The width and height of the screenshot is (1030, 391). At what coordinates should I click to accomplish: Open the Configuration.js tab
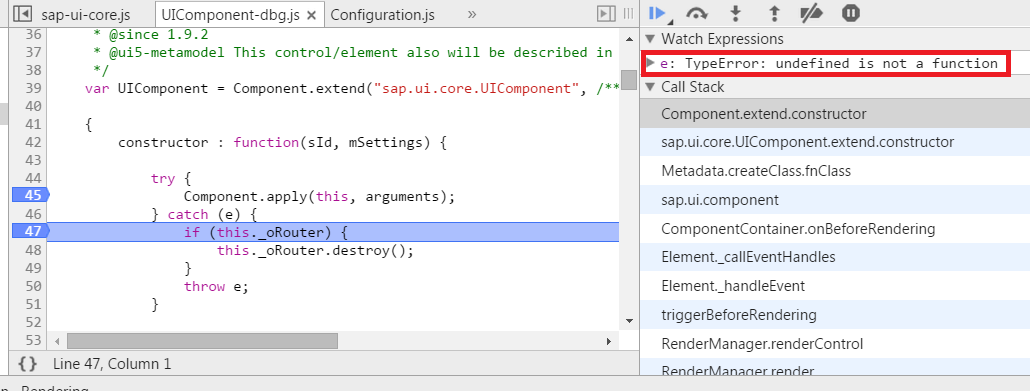pyautogui.click(x=382, y=14)
